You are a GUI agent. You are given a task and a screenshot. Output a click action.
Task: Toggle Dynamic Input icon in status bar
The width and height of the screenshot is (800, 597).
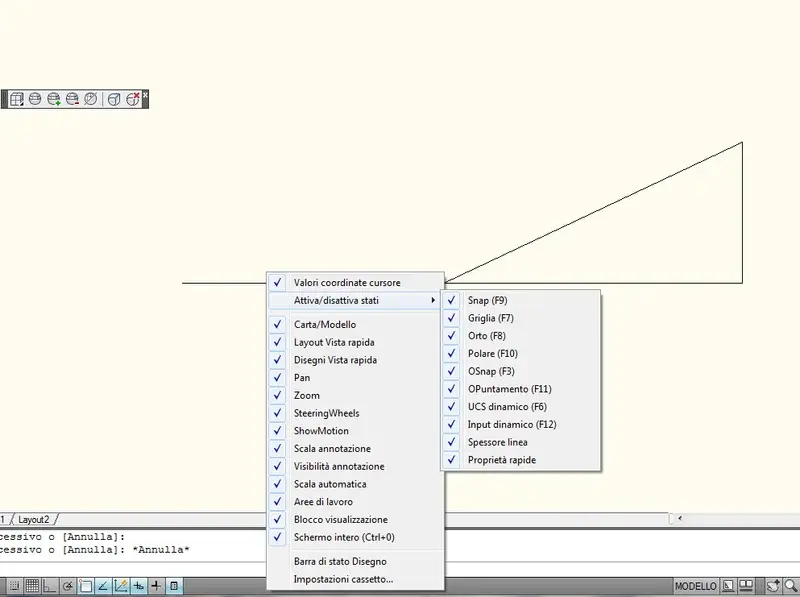pyautogui.click(x=138, y=586)
